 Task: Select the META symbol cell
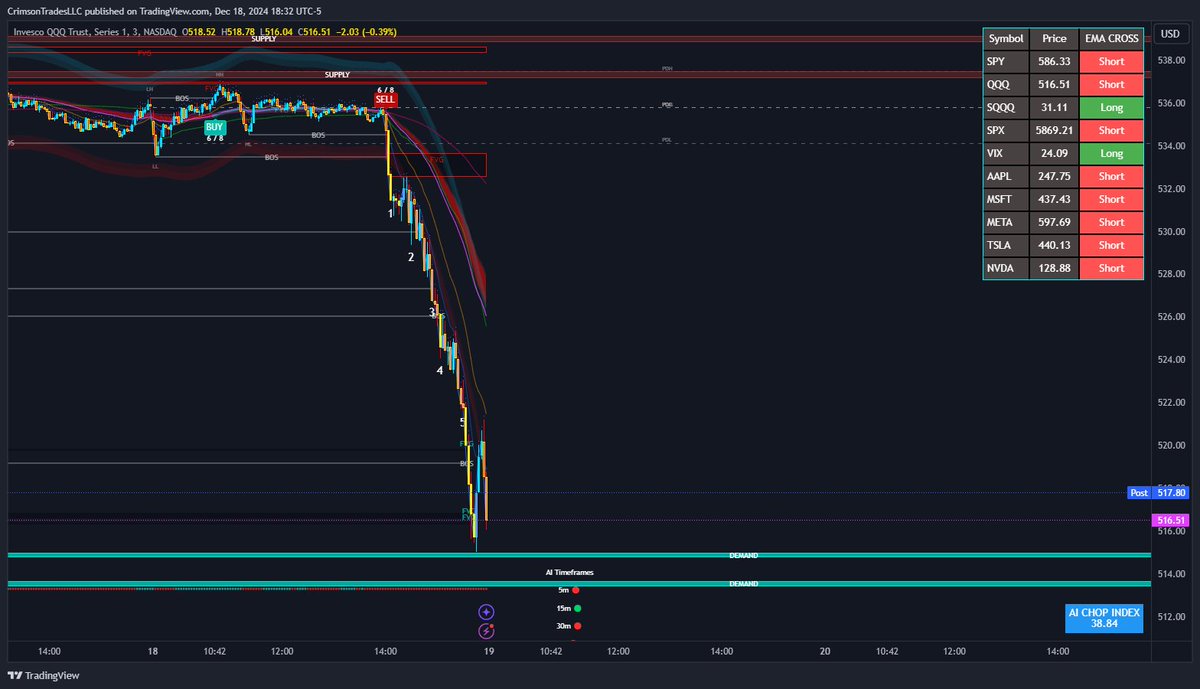tap(1006, 222)
